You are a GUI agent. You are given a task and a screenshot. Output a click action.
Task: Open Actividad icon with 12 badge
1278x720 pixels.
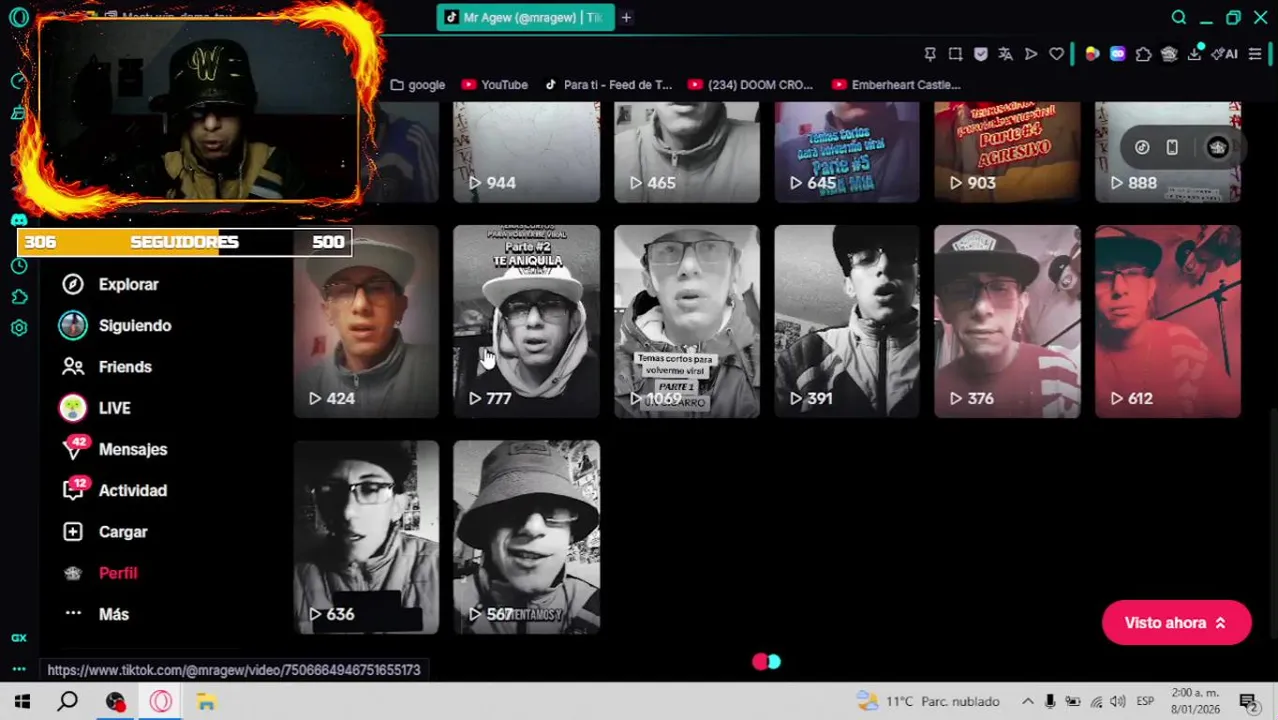pyautogui.click(x=74, y=490)
